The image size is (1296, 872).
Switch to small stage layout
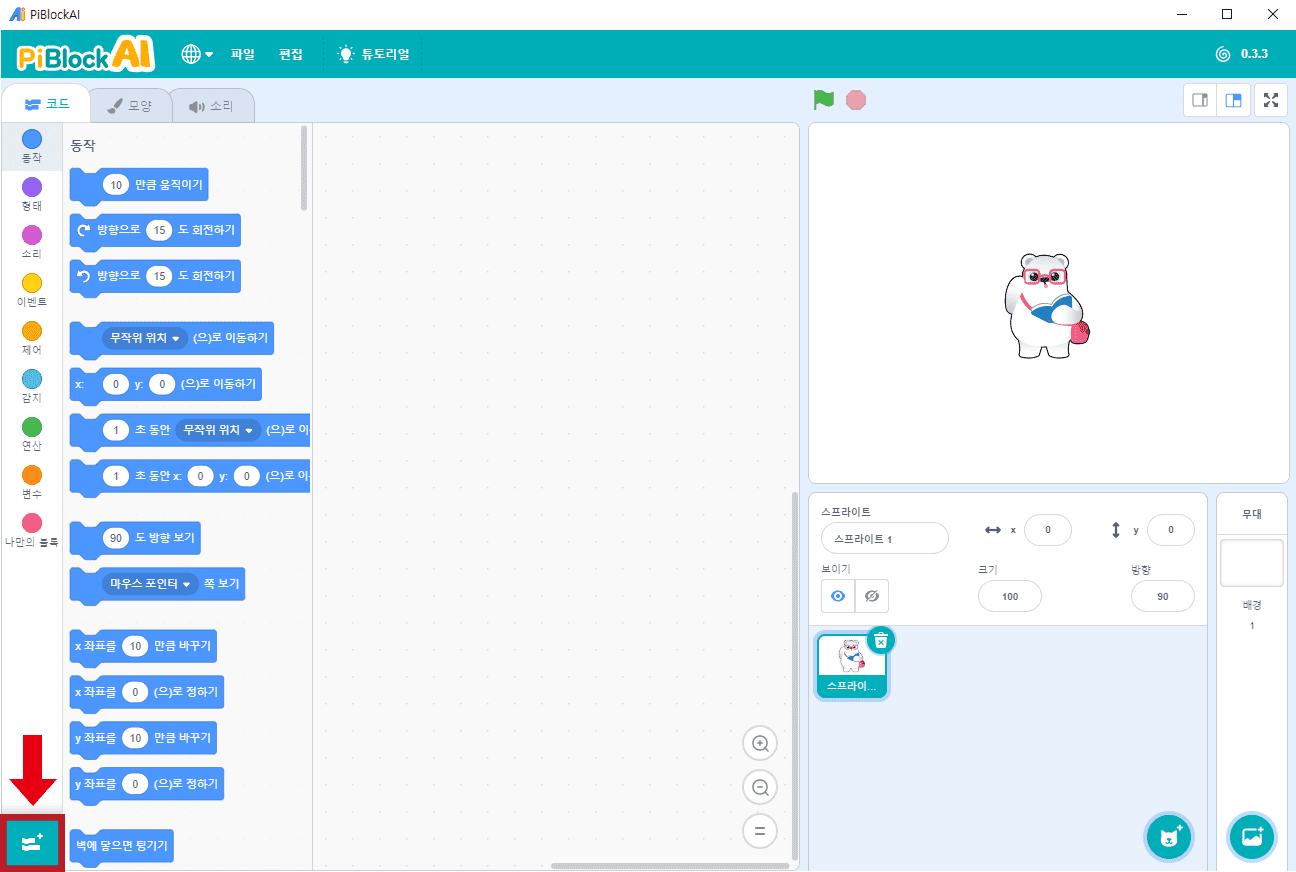1200,100
